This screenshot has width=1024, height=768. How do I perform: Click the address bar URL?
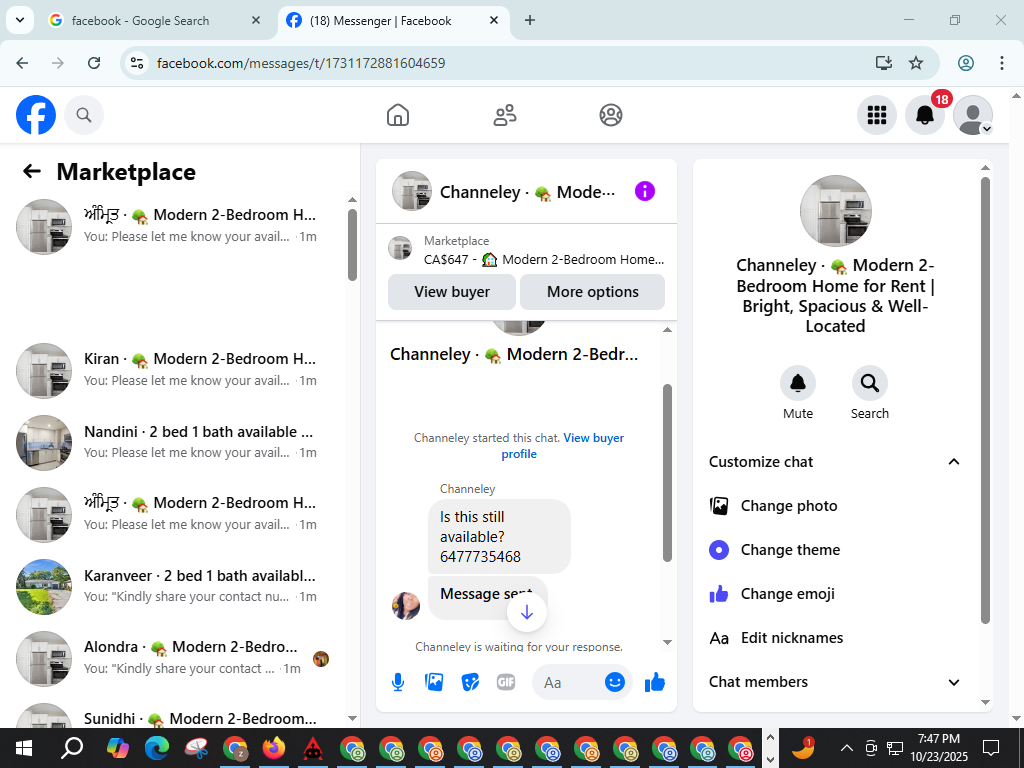coord(301,63)
